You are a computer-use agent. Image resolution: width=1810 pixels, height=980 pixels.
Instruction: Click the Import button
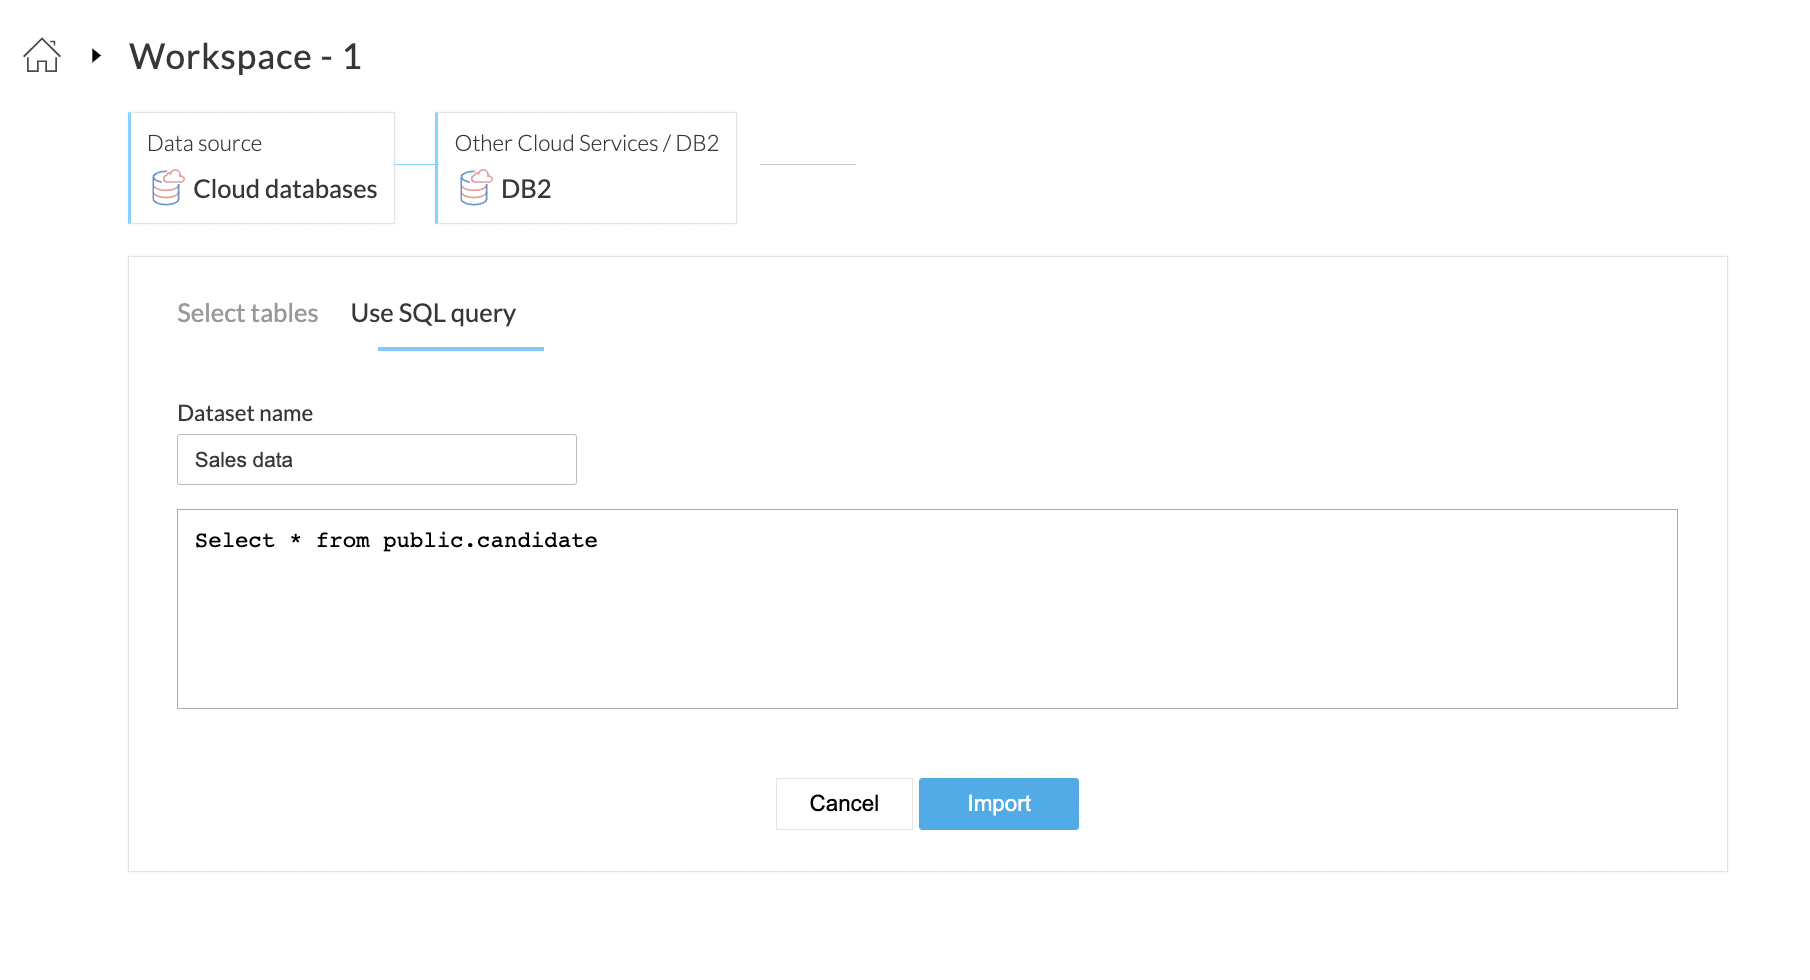pyautogui.click(x=998, y=804)
